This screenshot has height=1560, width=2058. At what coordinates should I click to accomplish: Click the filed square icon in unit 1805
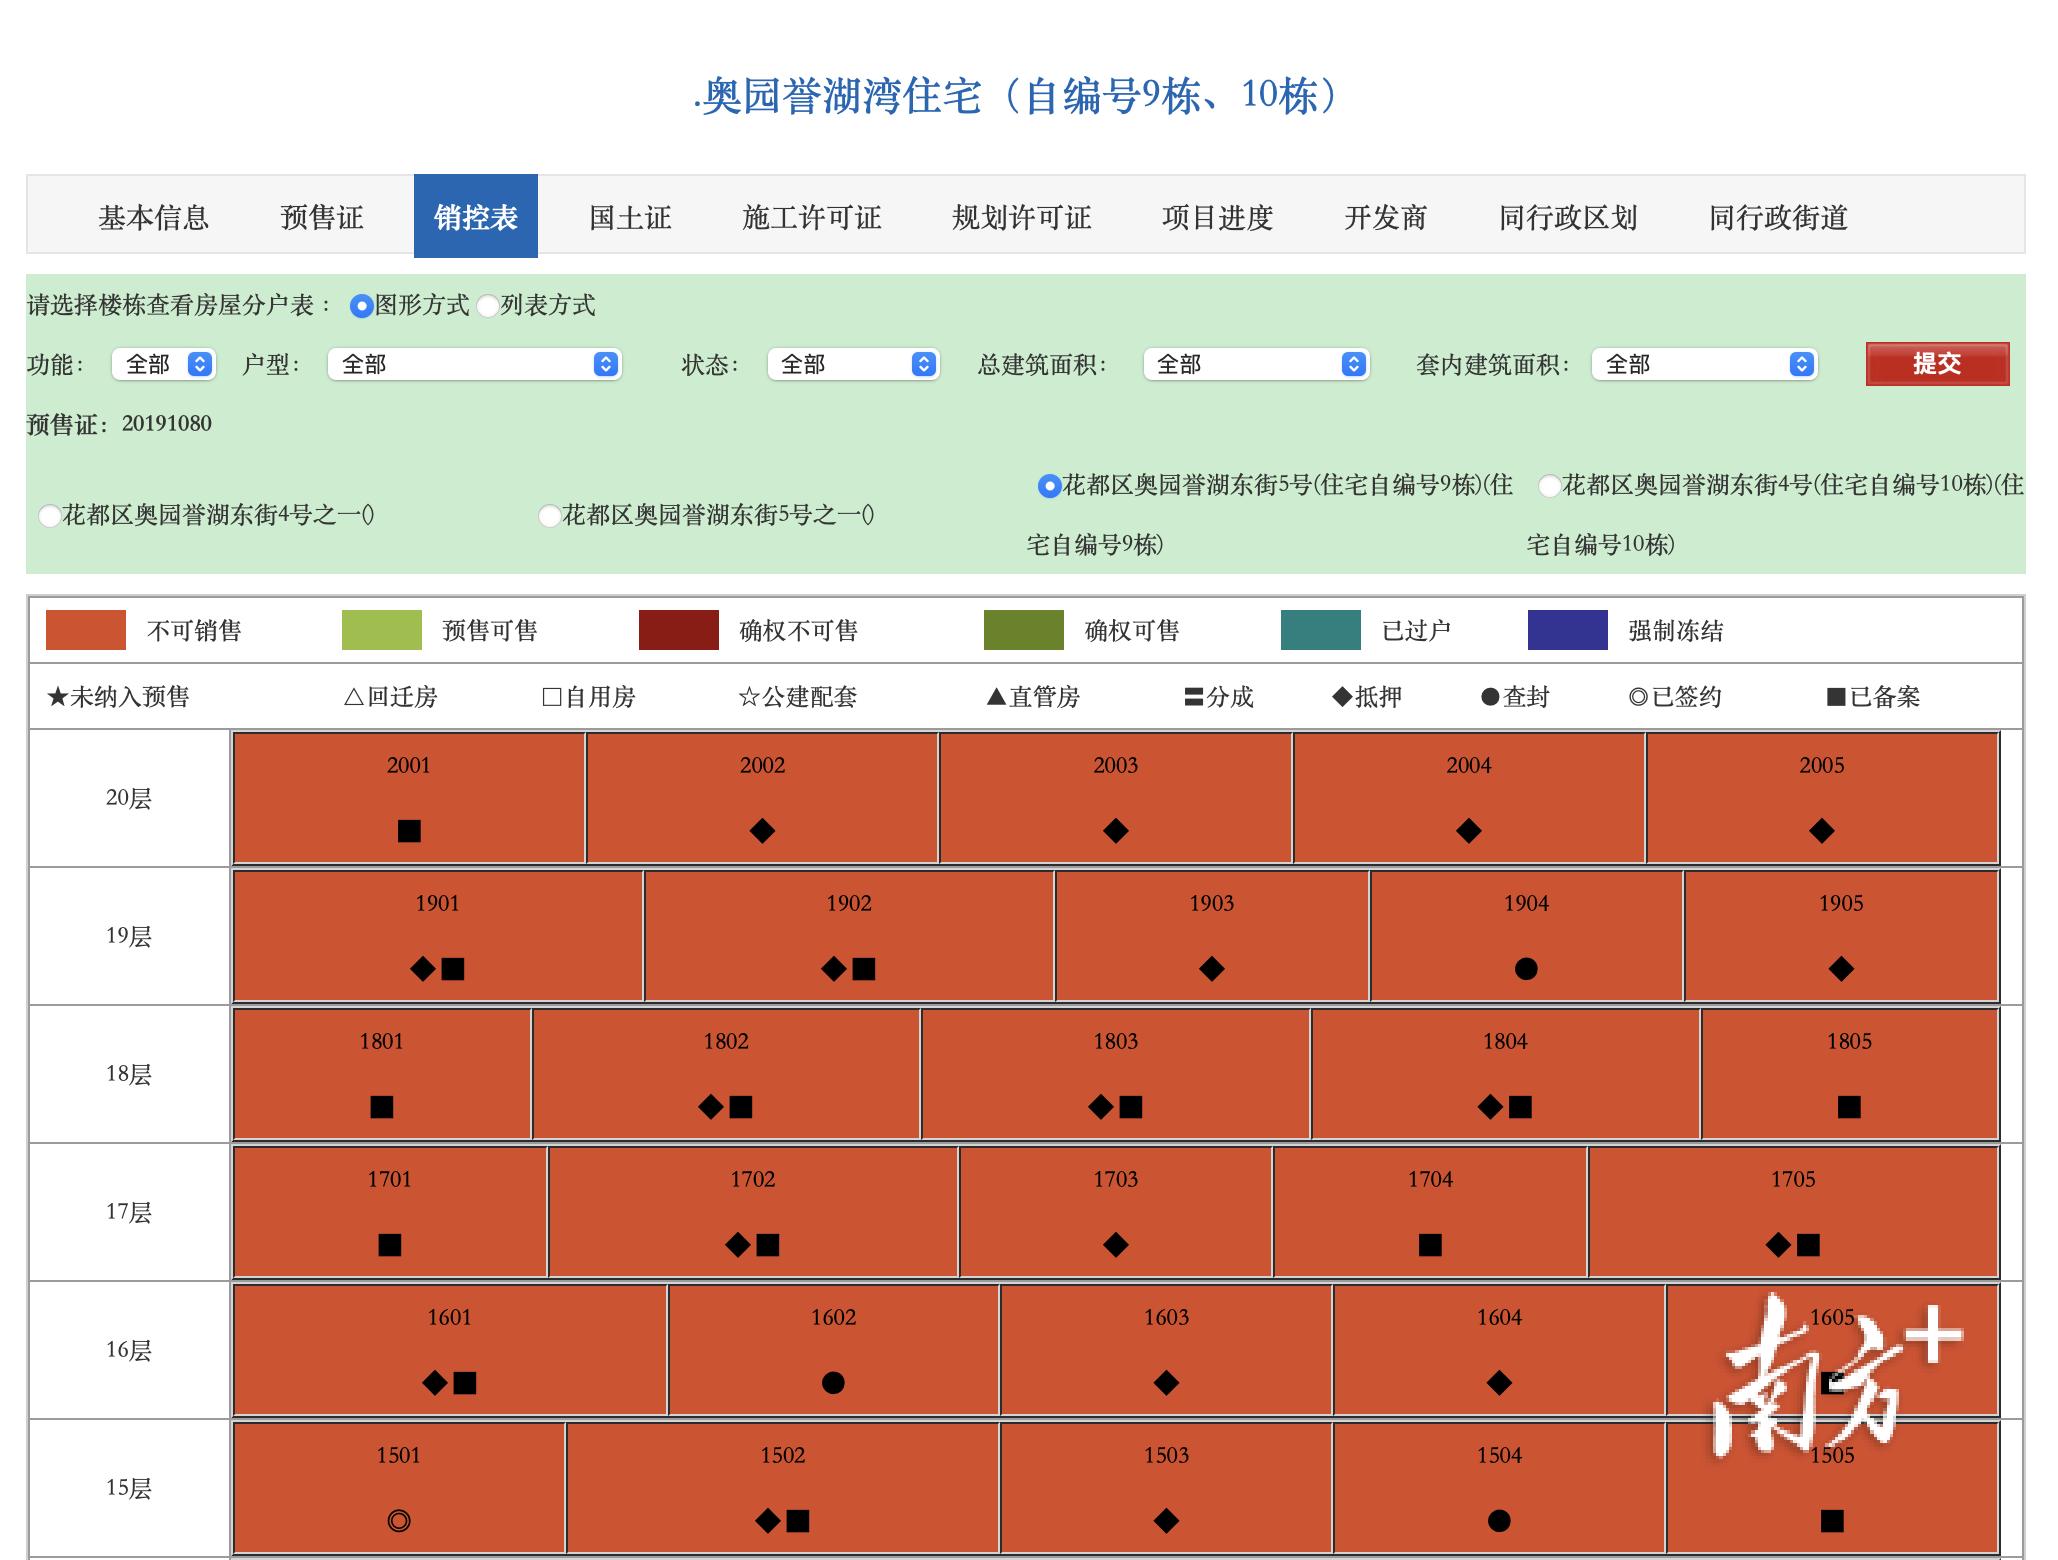(x=1849, y=1107)
